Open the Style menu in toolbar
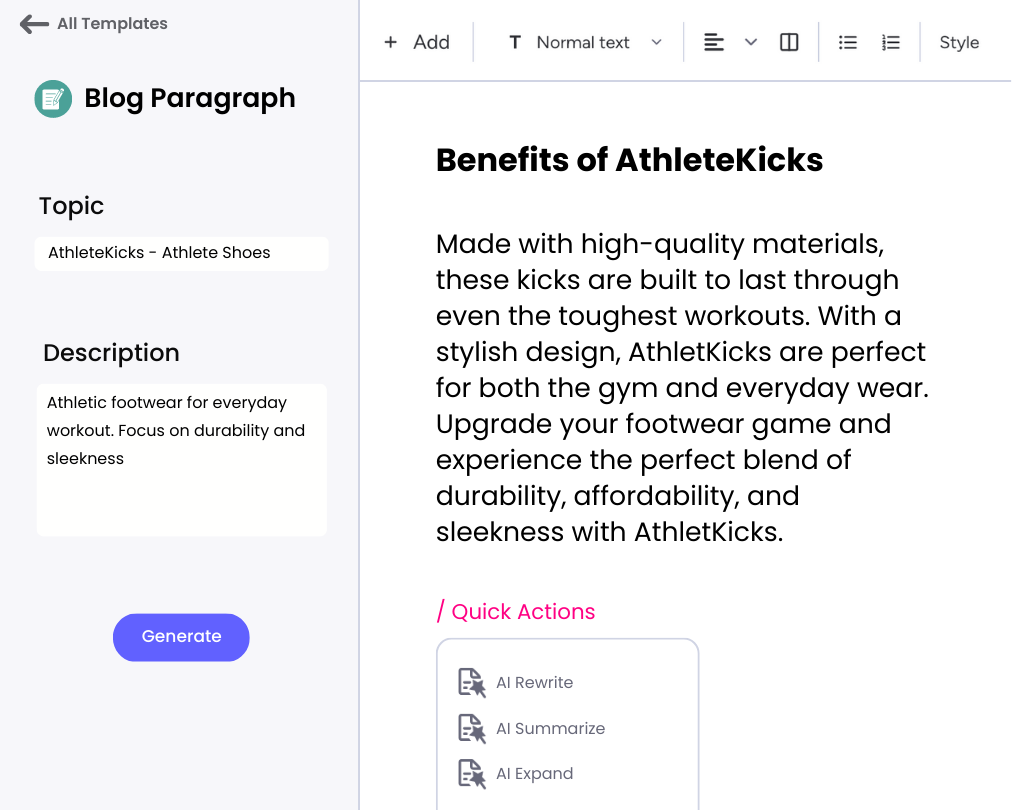Screen dimensions: 1012x810 tap(959, 43)
